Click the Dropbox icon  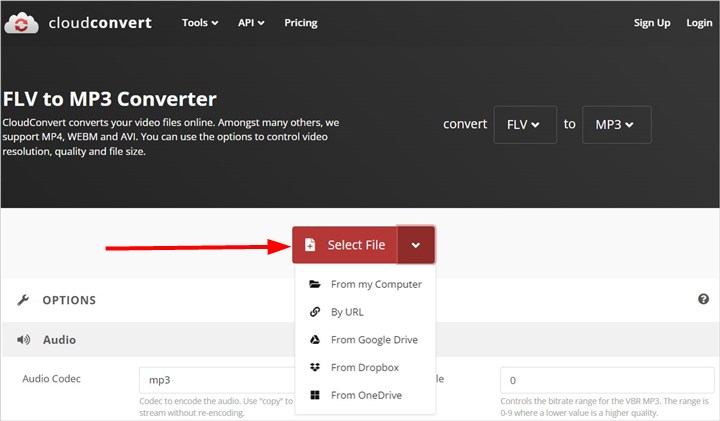click(x=314, y=367)
